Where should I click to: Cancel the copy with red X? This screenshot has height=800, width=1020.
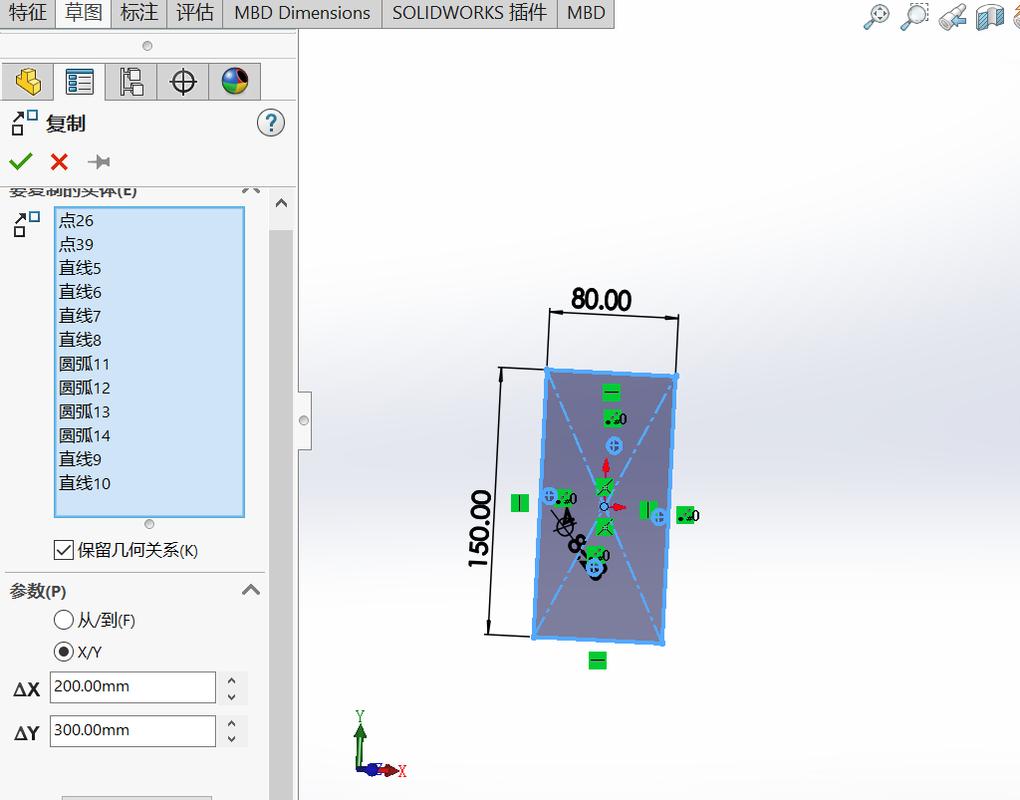pyautogui.click(x=58, y=161)
